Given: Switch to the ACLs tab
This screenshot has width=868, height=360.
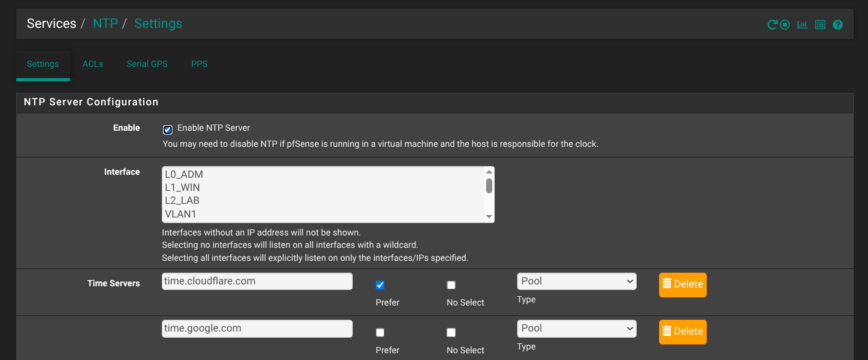Looking at the screenshot, I should click(92, 64).
